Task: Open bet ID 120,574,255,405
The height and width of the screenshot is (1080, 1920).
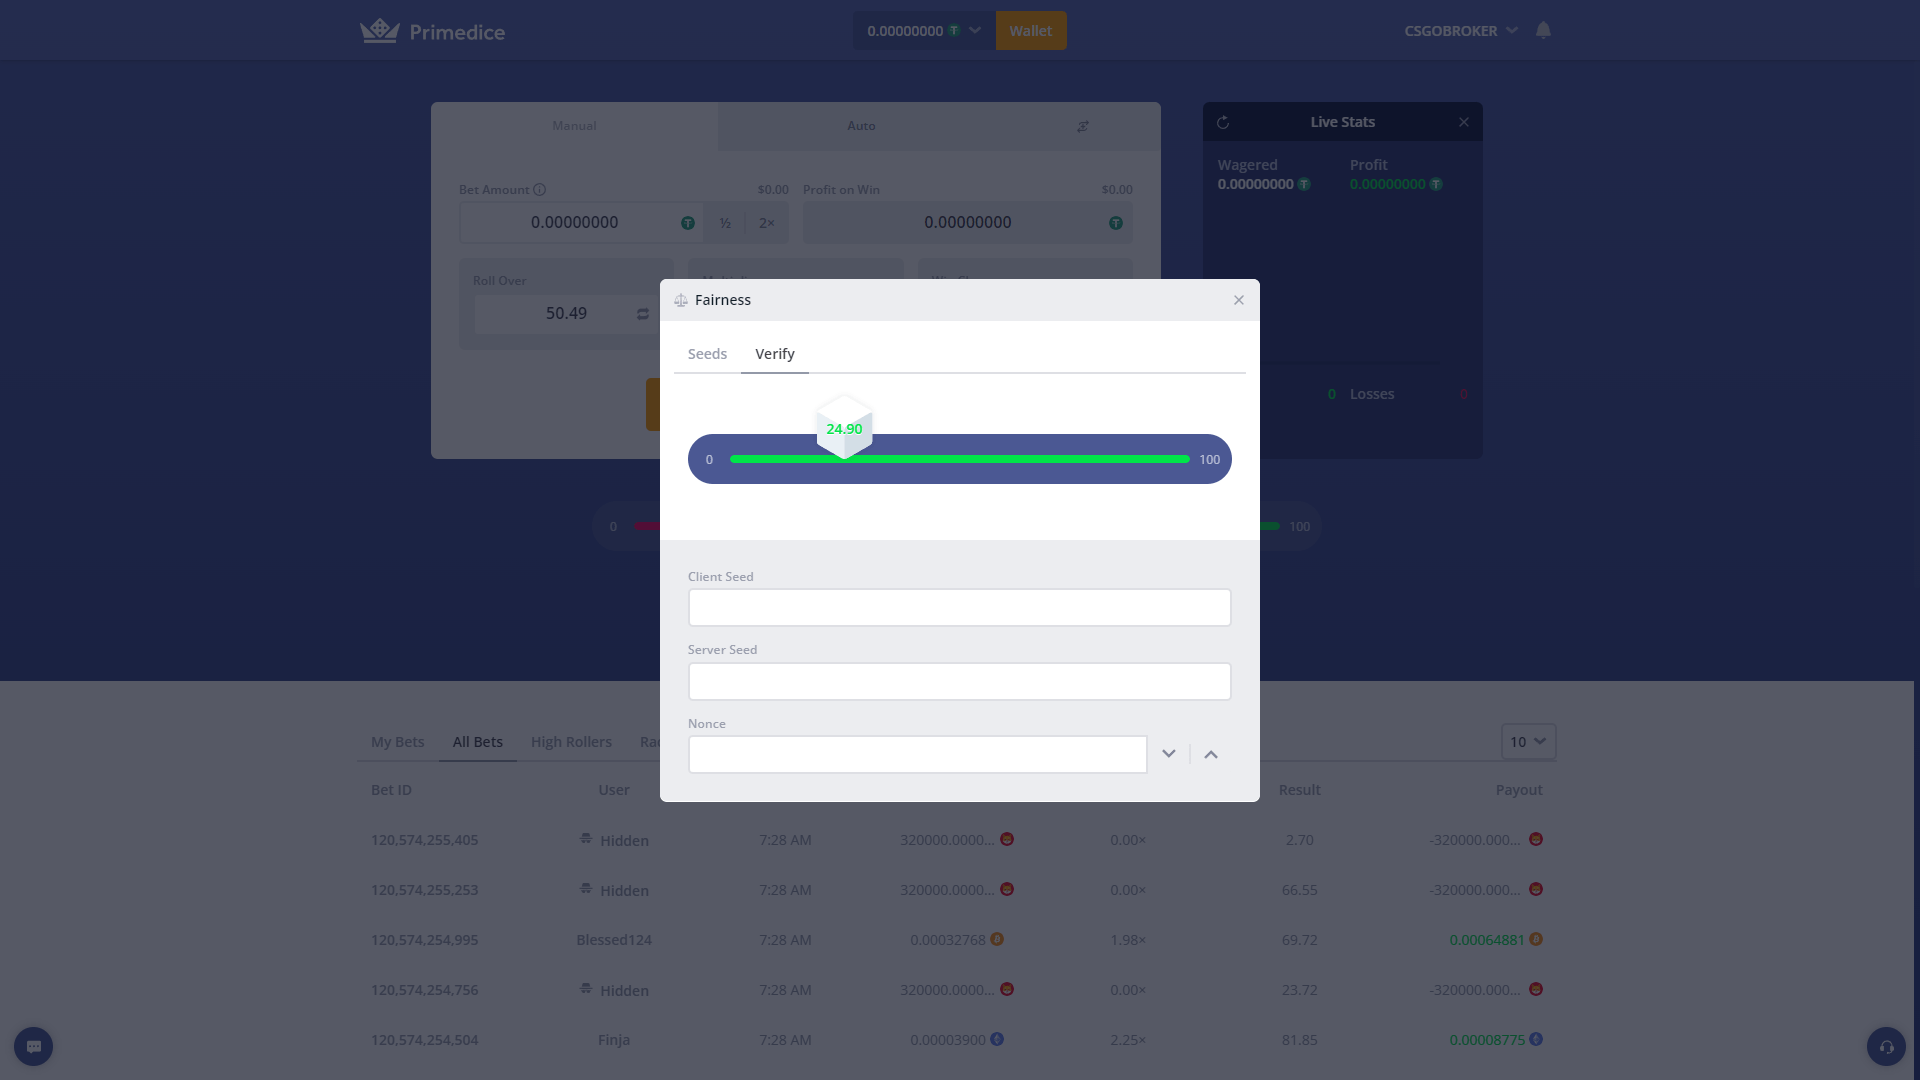Action: [425, 840]
